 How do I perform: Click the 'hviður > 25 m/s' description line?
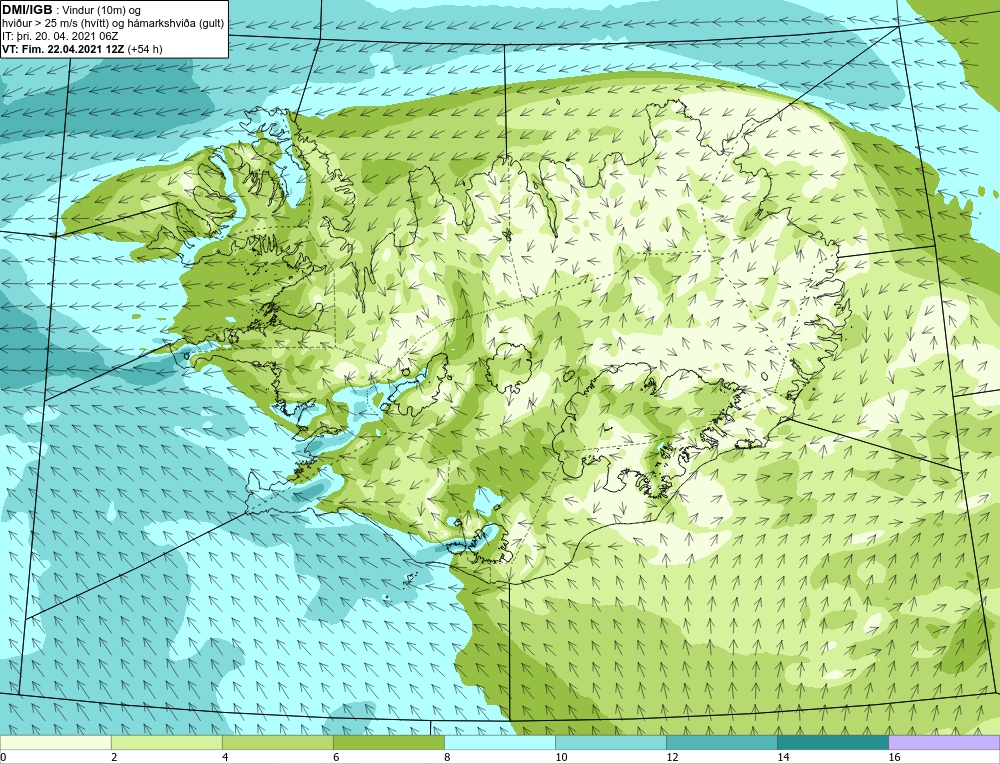pos(113,24)
